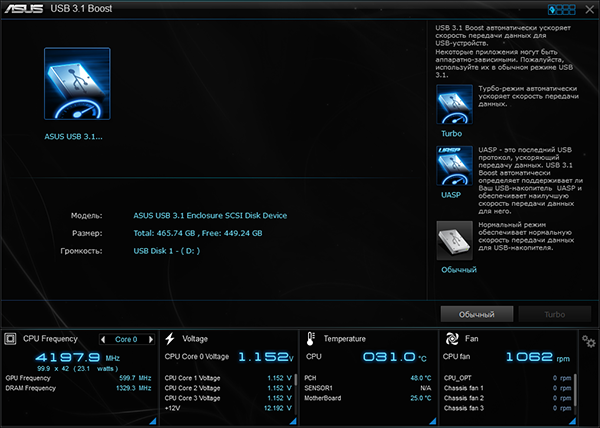The height and width of the screenshot is (428, 600).
Task: Close the USB 3.1 Boost window
Action: pyautogui.click(x=589, y=10)
